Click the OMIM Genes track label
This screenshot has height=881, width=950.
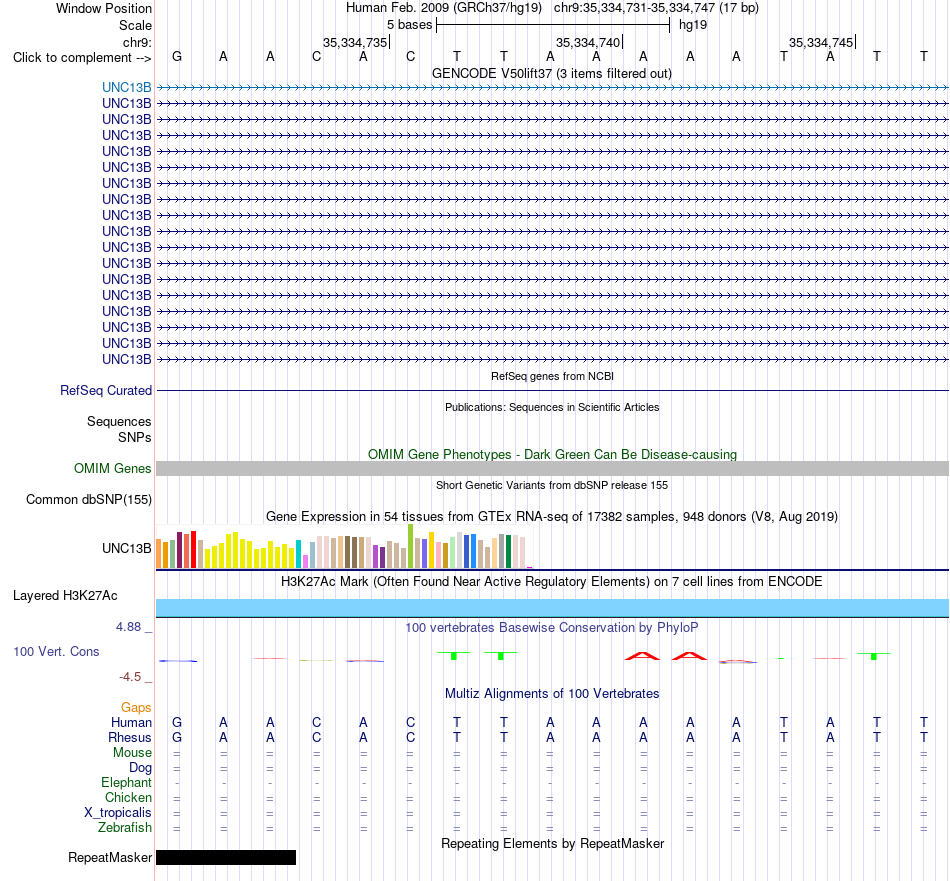[x=113, y=468]
